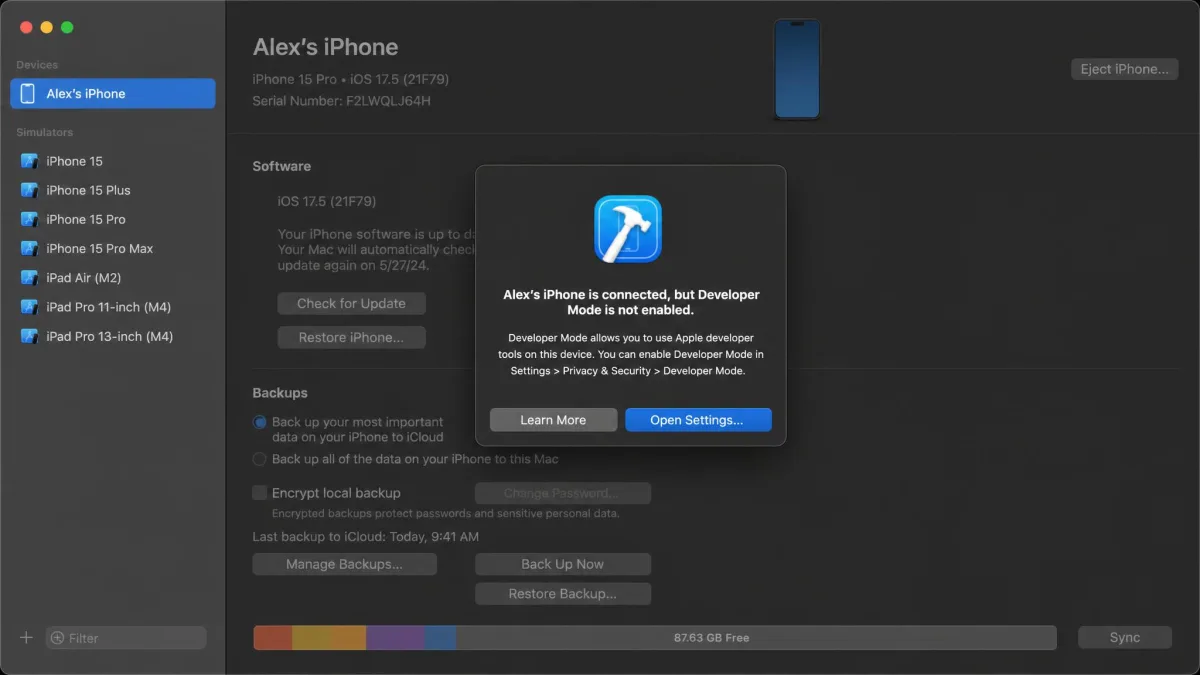Screen dimensions: 1200x675
Task: Select the iPhone 15 simulator row
Action: point(113,161)
